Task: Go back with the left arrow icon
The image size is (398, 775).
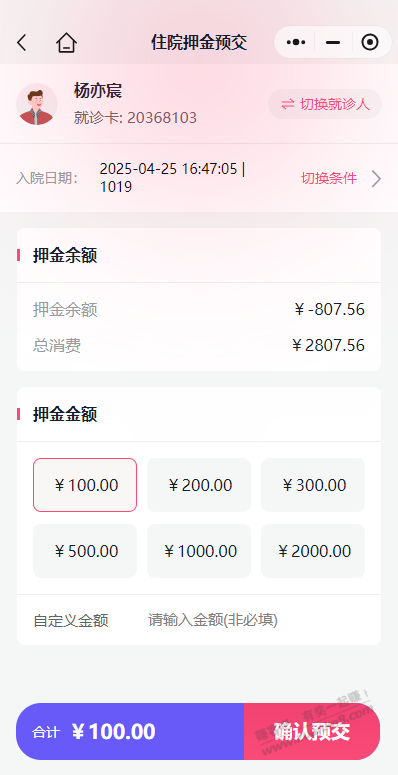Action: click(21, 43)
